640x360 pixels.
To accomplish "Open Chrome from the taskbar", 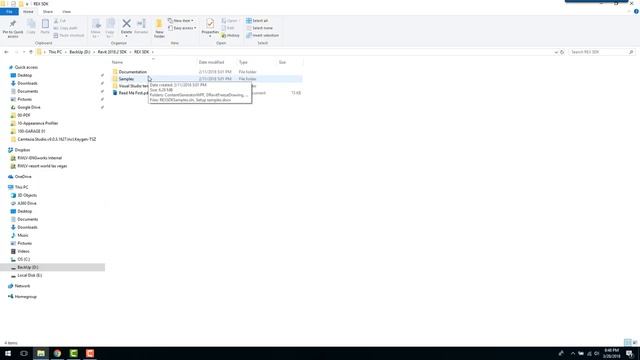I will tap(57, 353).
